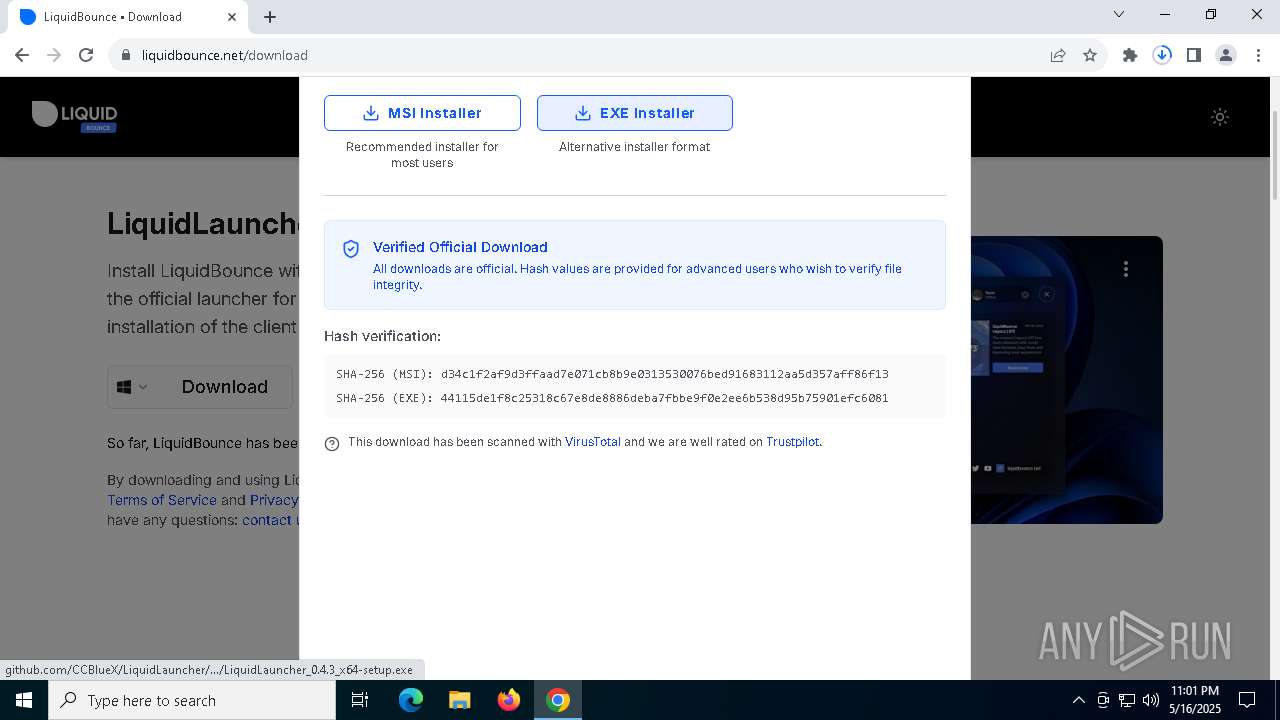Viewport: 1280px width, 720px height.
Task: Open File Explorer from taskbar
Action: coord(459,700)
